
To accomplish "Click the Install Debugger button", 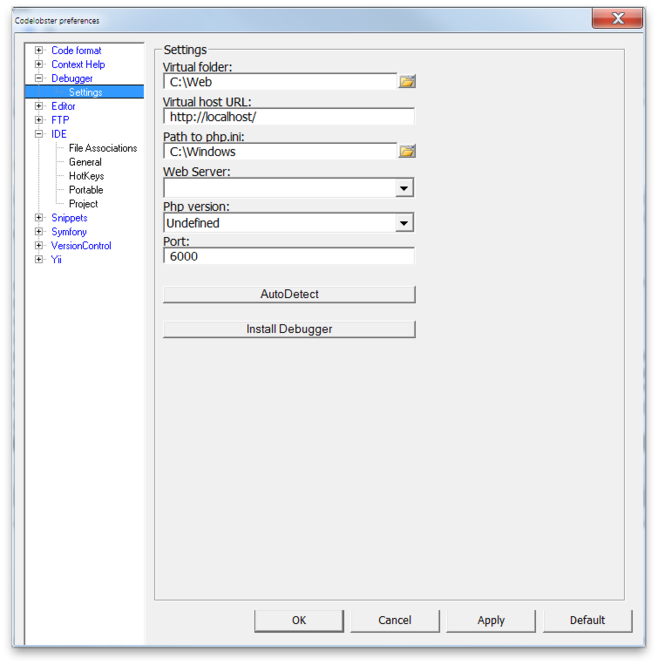I will click(289, 329).
